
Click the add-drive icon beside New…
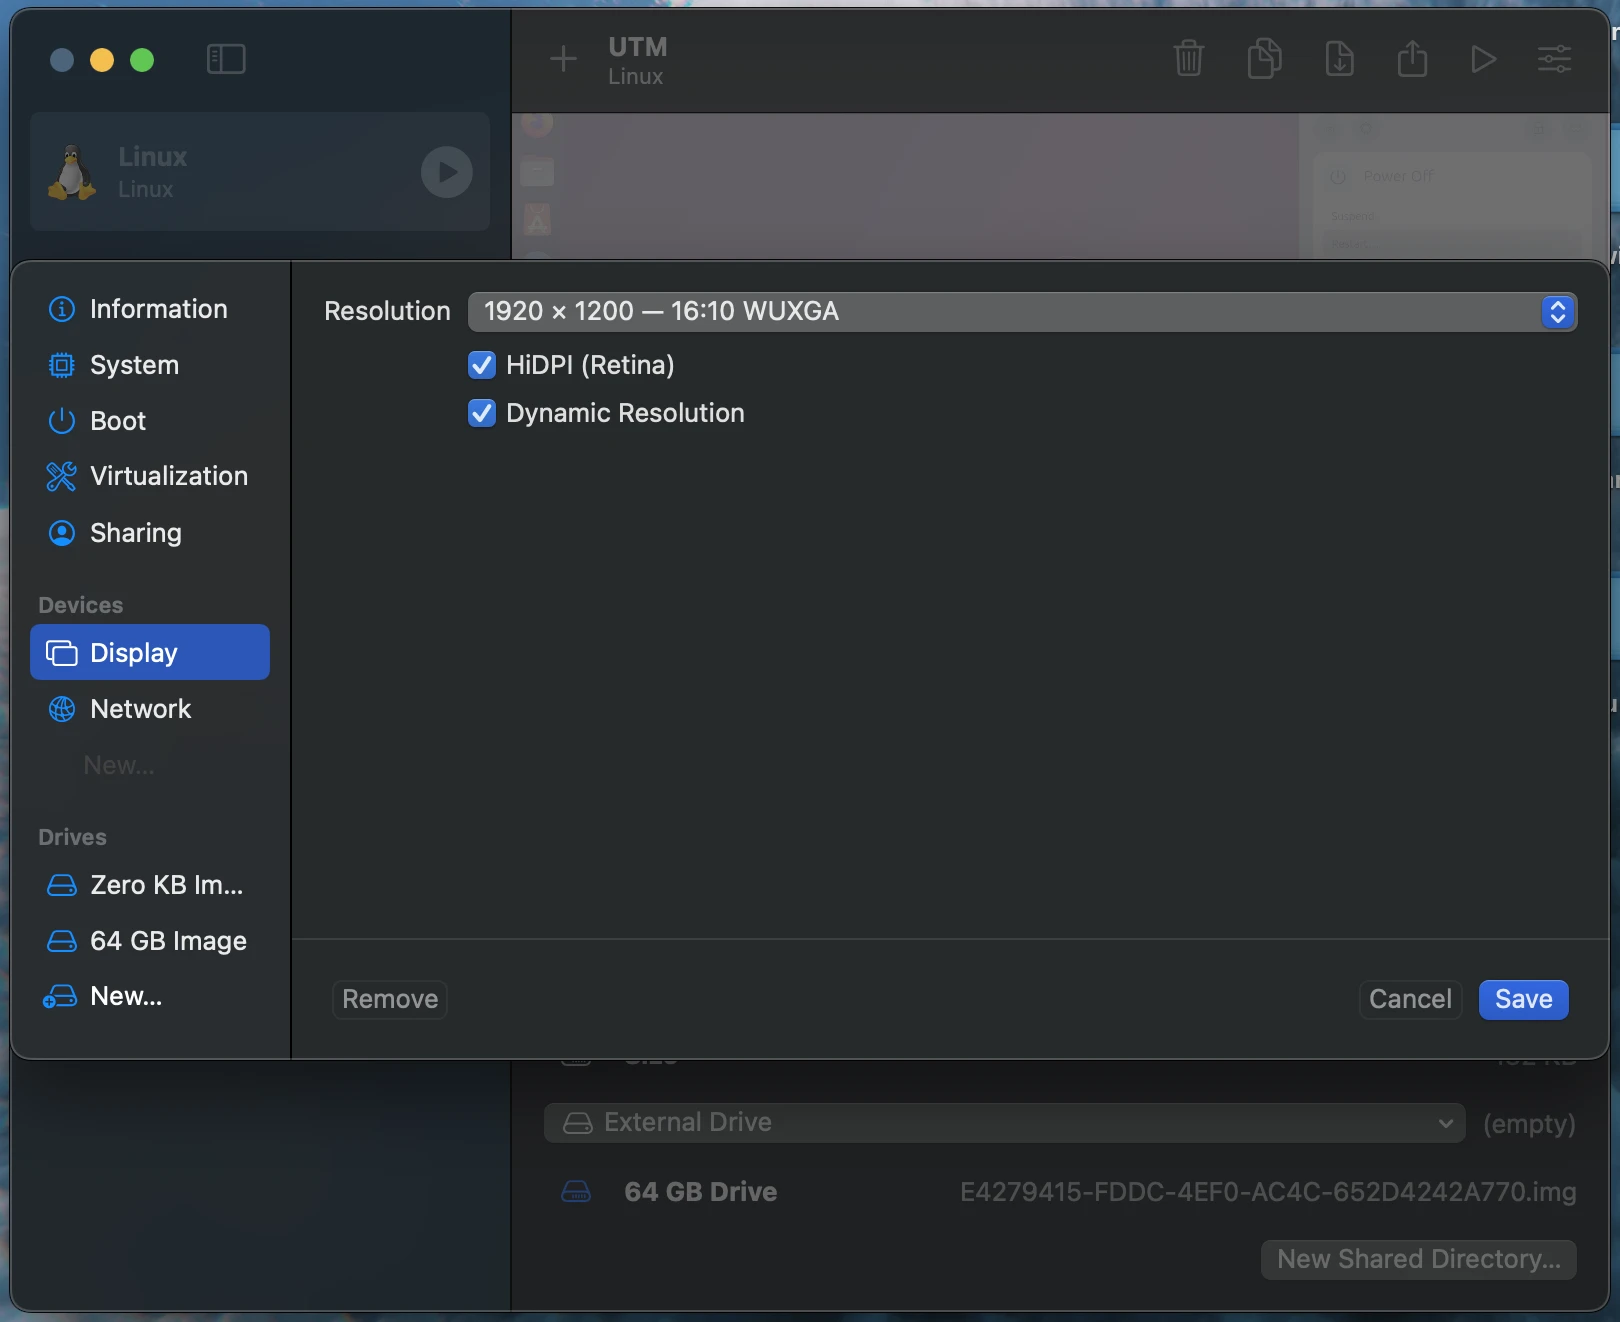[x=60, y=996]
